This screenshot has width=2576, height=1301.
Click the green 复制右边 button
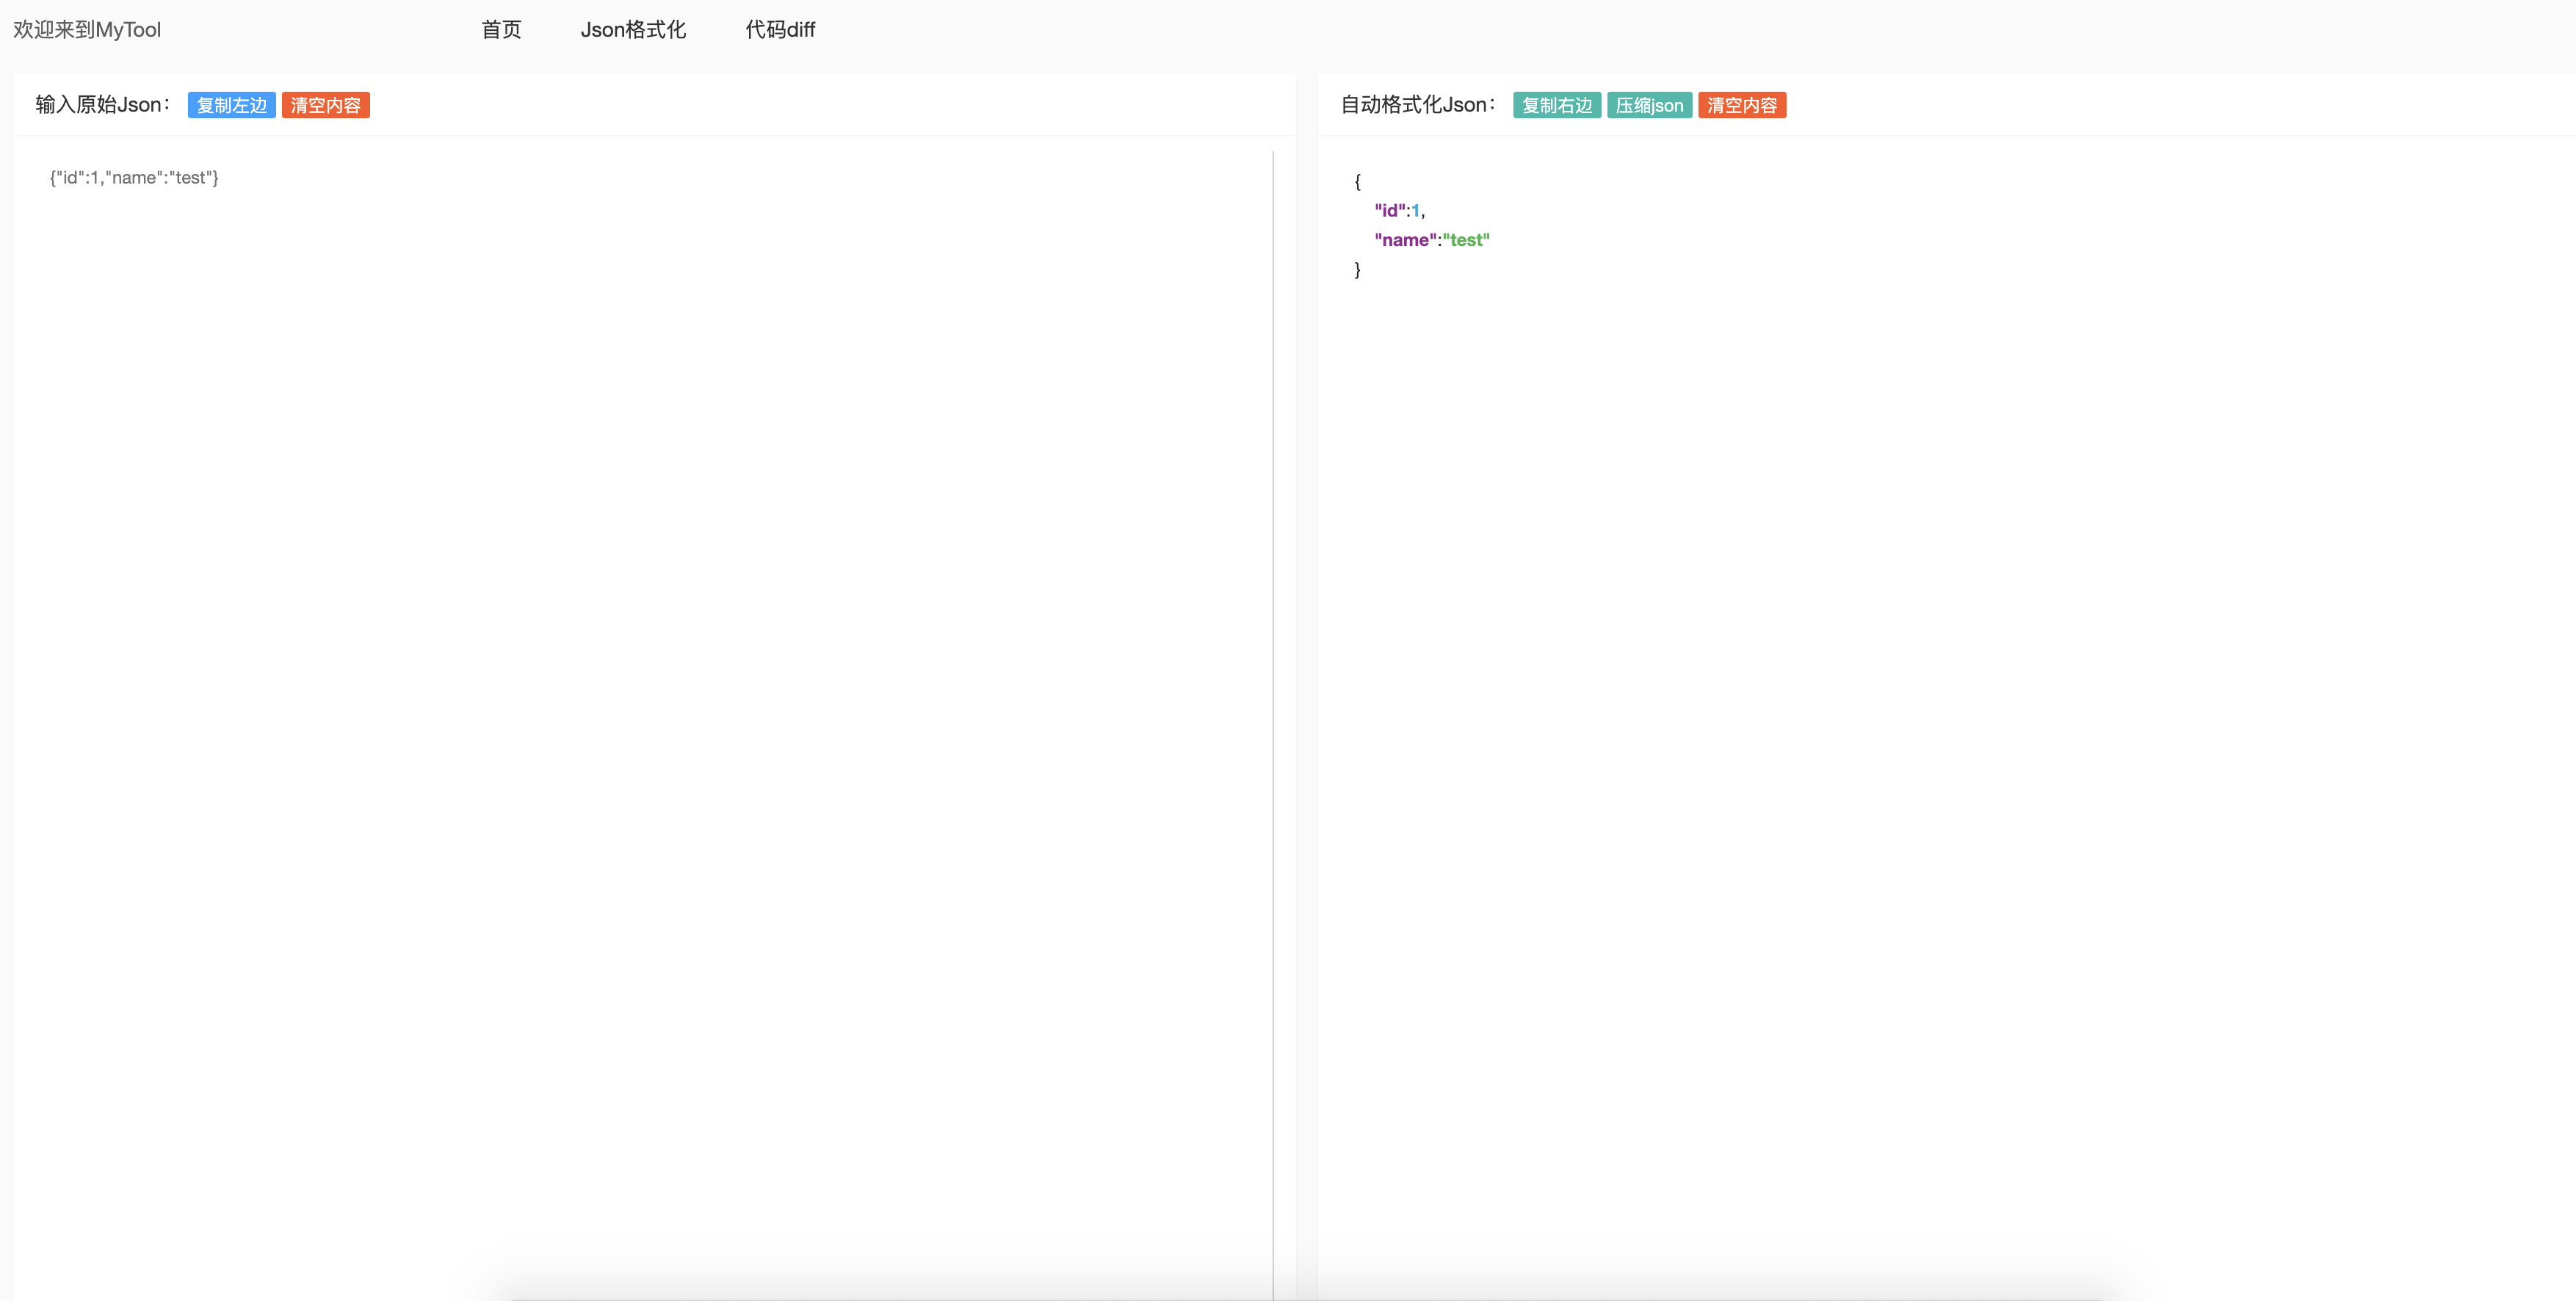tap(1556, 105)
